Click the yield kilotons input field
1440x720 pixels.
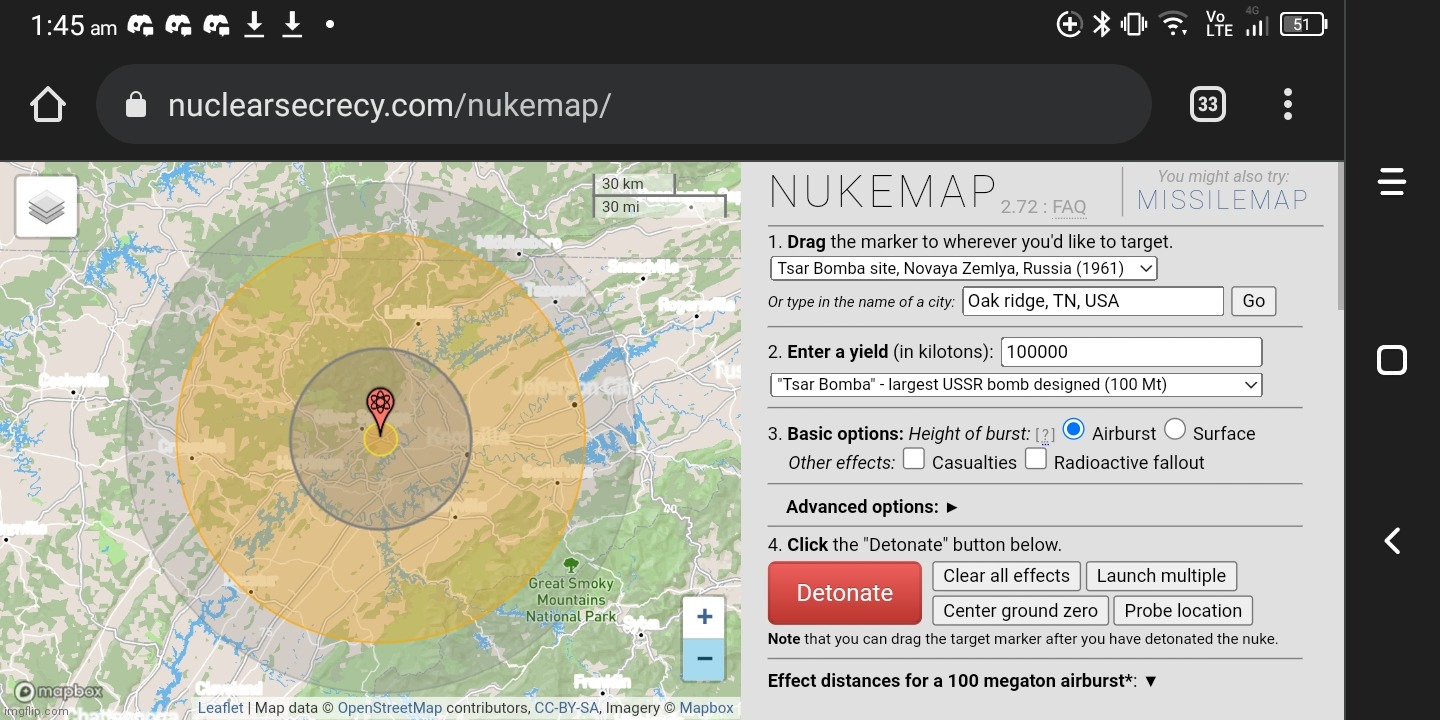pos(1131,352)
